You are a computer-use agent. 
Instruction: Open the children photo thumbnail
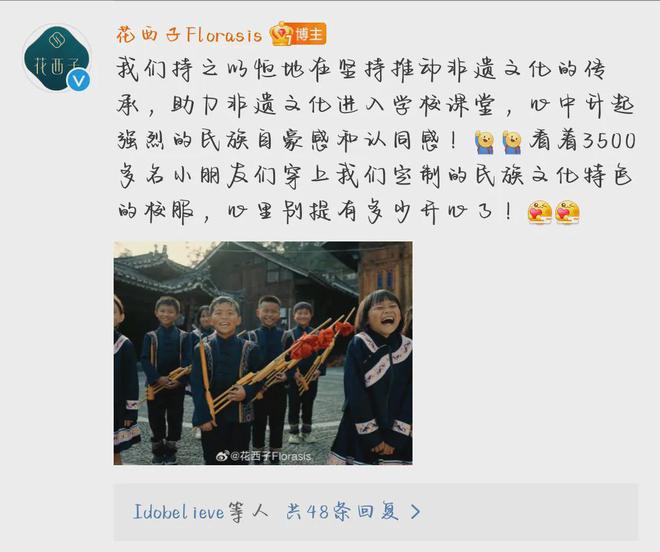(263, 353)
